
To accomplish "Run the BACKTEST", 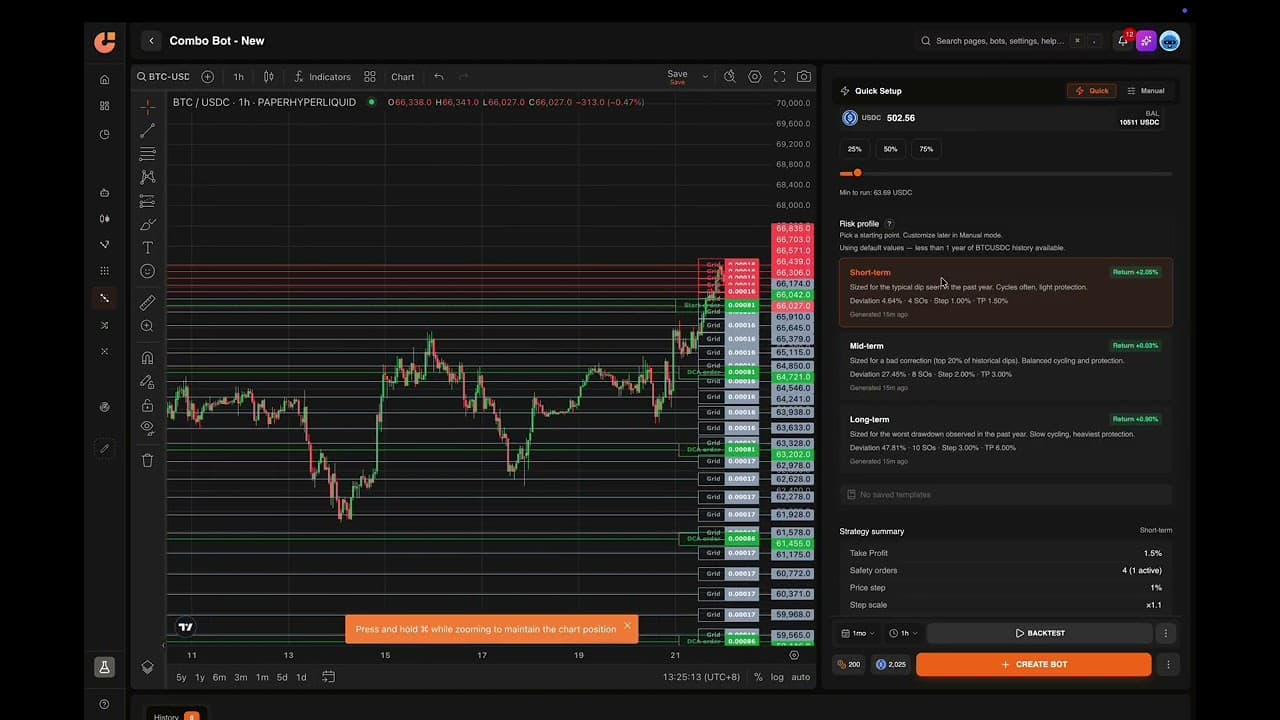I will [x=1040, y=633].
